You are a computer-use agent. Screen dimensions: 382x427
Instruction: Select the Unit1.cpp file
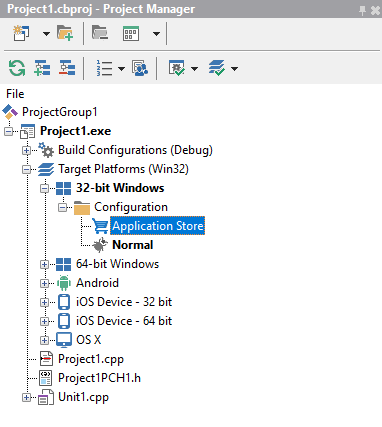click(83, 397)
